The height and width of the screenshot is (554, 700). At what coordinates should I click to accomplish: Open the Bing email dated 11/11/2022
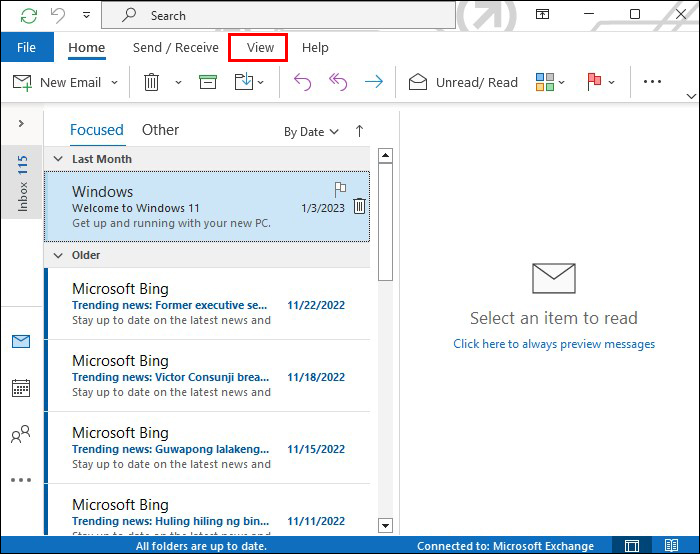tap(207, 510)
